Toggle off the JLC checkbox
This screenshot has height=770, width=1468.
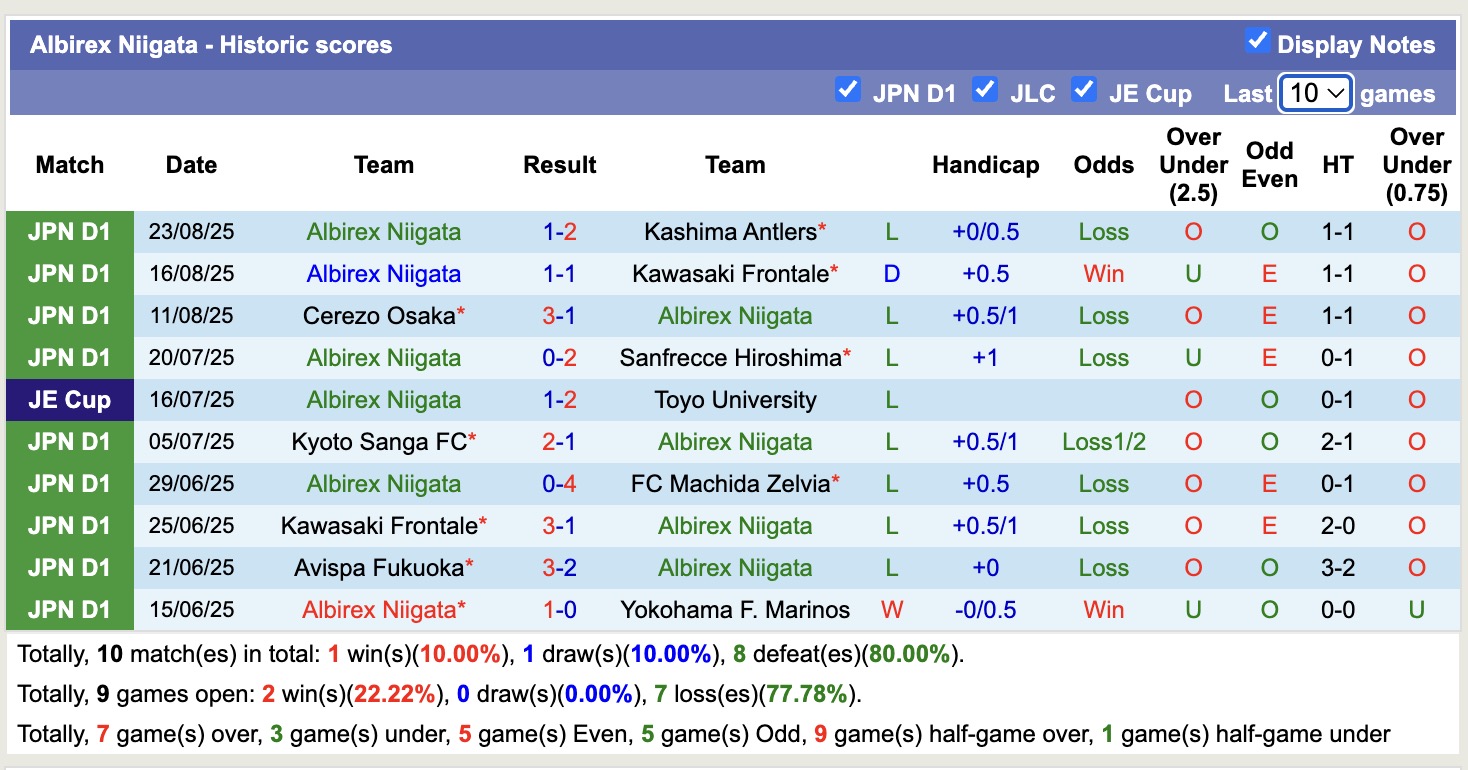tap(985, 89)
